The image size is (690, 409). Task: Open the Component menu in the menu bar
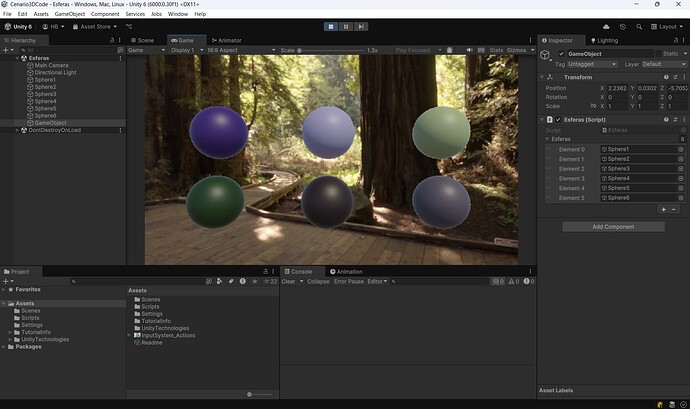(x=105, y=14)
